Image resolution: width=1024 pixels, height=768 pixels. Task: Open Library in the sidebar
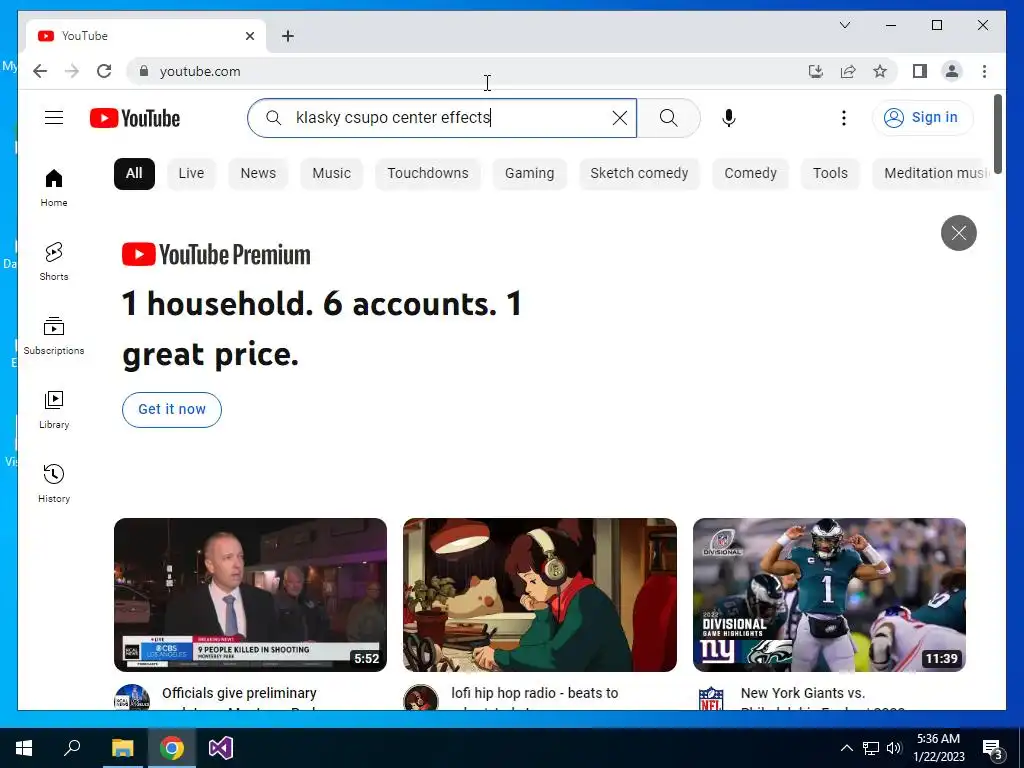pos(54,409)
